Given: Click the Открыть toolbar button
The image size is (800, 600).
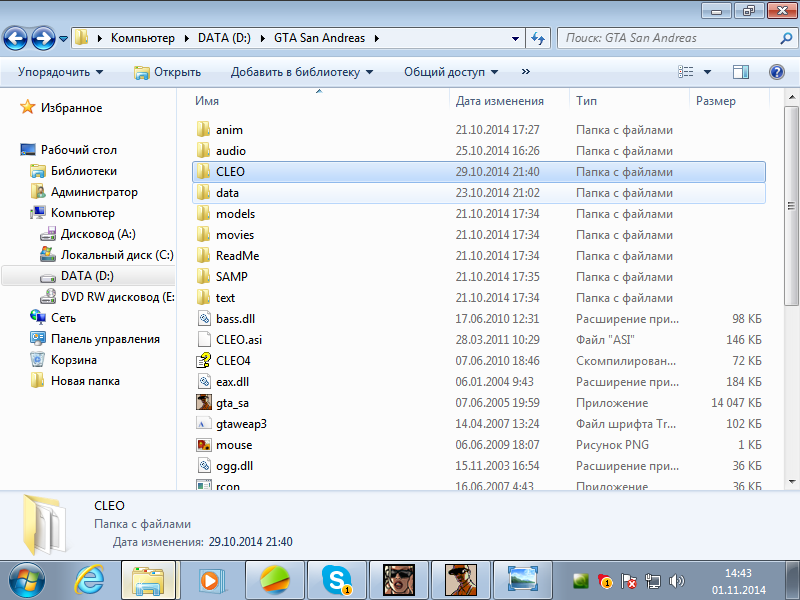Looking at the screenshot, I should click(167, 72).
